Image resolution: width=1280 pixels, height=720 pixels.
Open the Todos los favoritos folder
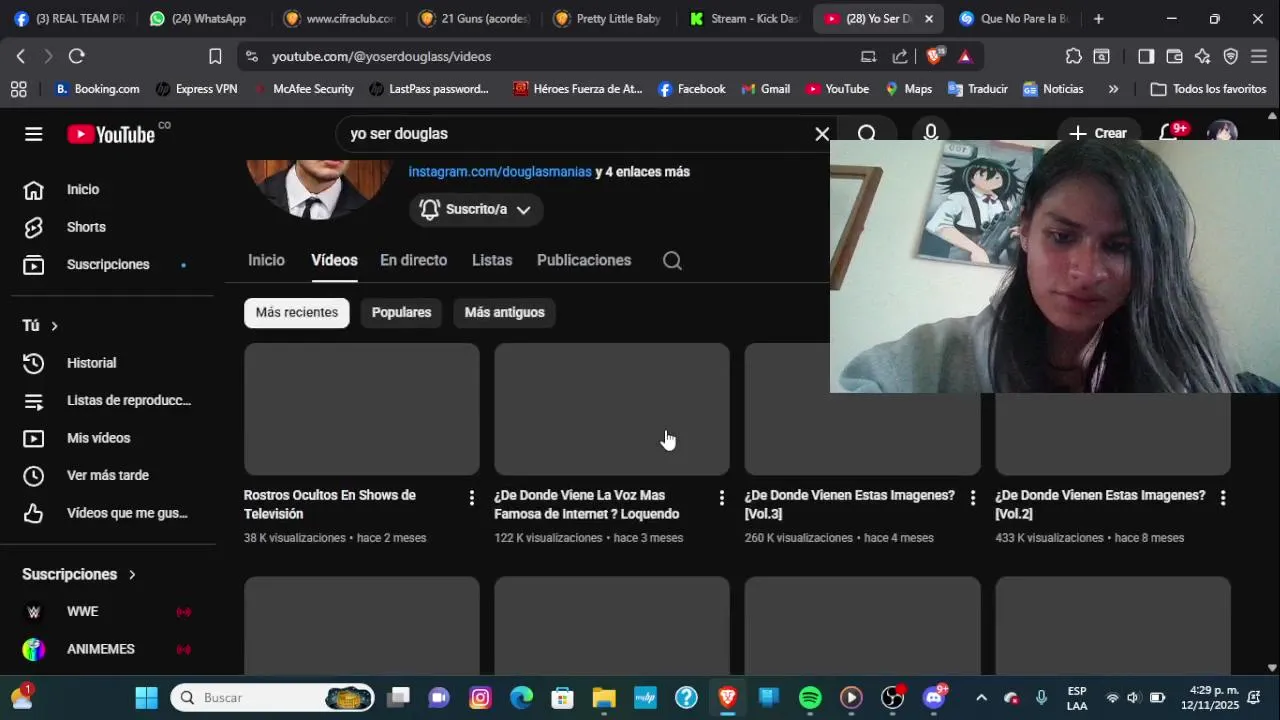pos(1208,89)
